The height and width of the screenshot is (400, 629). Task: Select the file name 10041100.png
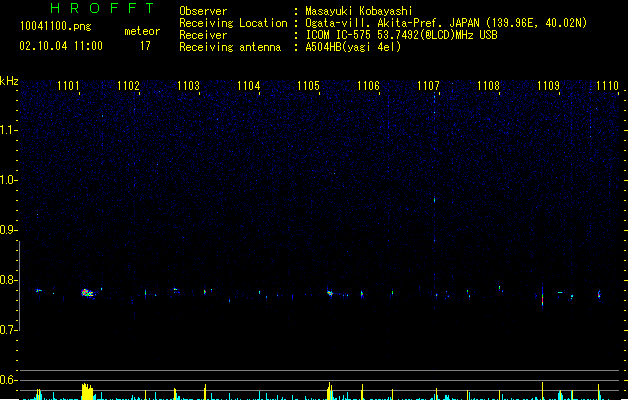click(55, 26)
